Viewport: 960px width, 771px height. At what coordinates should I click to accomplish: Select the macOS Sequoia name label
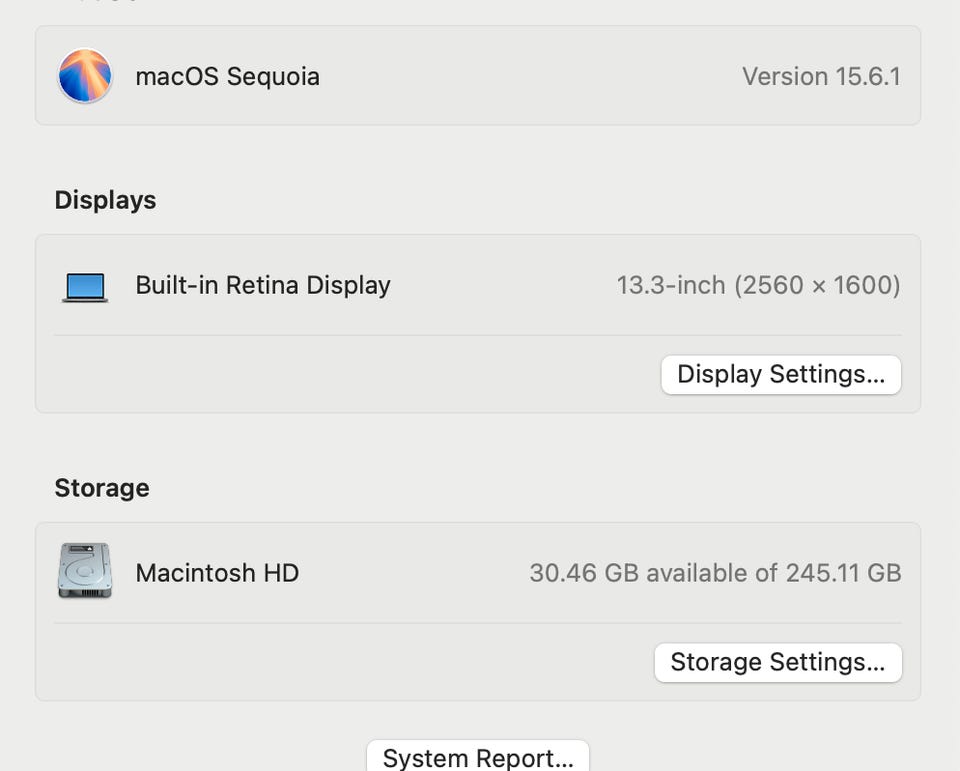coord(227,77)
